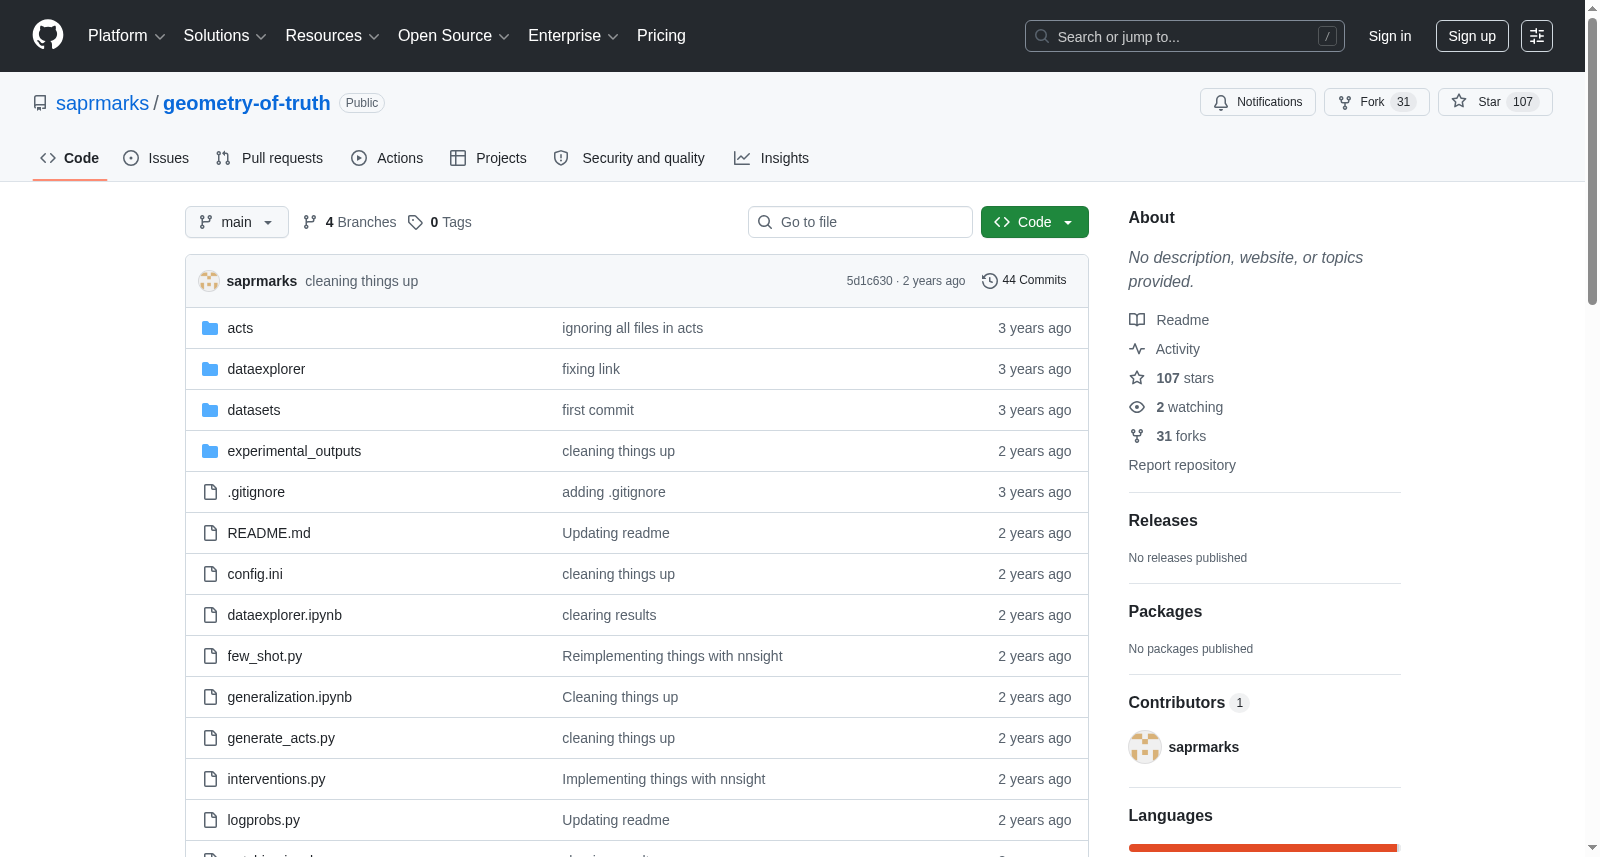Click the config.ini file icon
Image resolution: width=1600 pixels, height=857 pixels.
210,574
